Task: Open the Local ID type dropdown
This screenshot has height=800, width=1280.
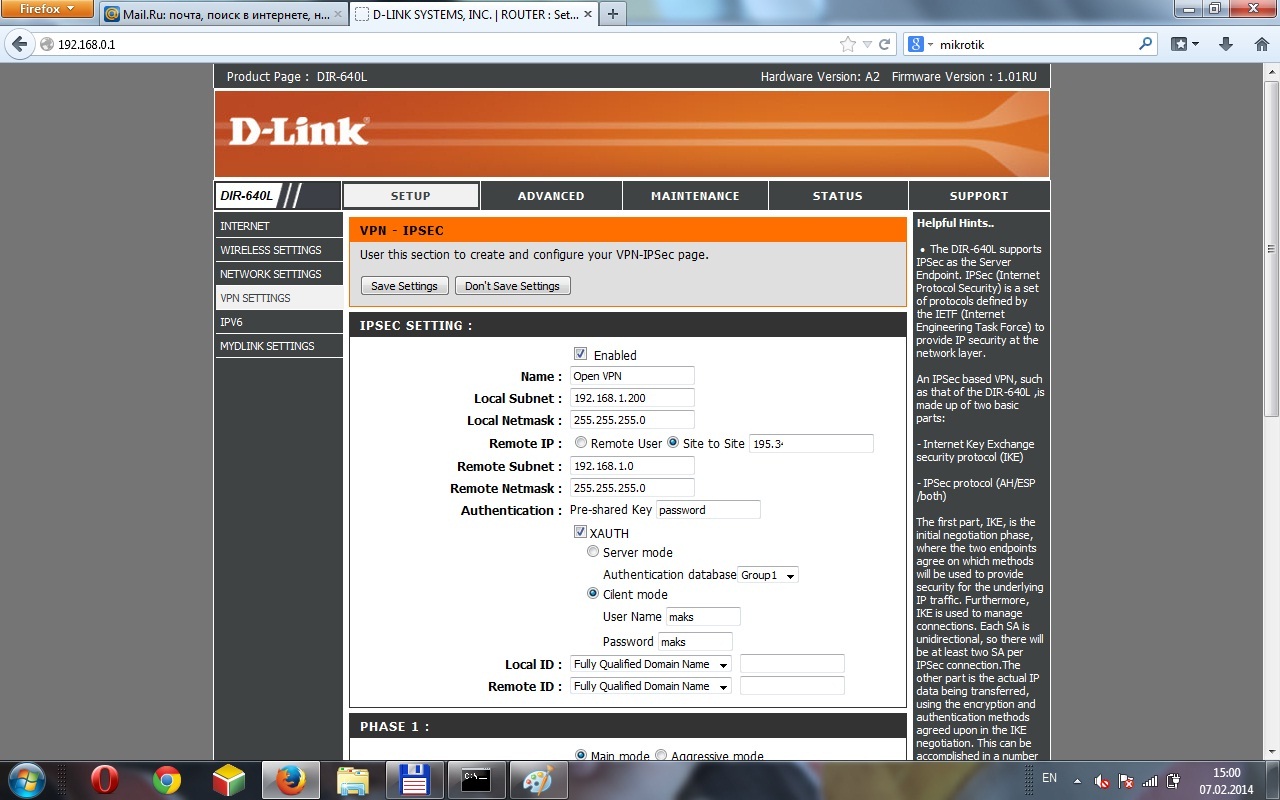Action: [651, 664]
